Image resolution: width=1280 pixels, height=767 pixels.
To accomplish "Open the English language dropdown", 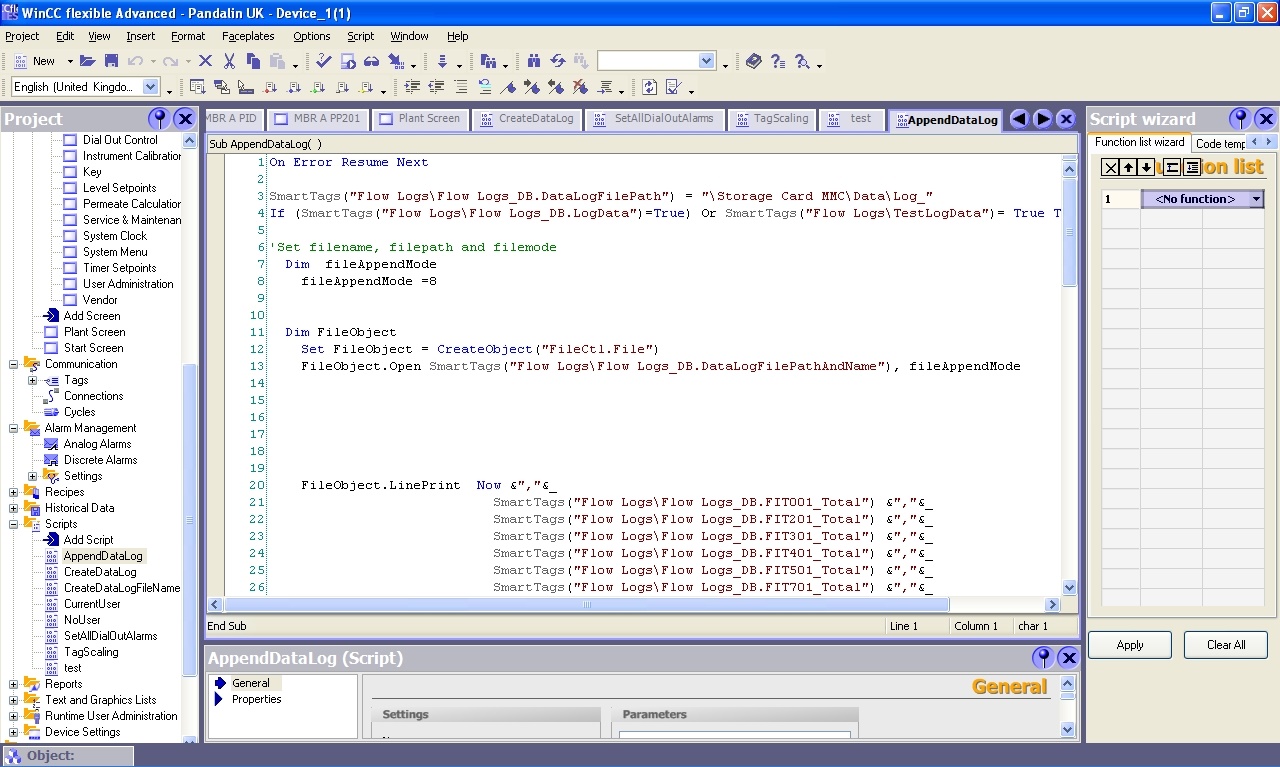I will (151, 87).
